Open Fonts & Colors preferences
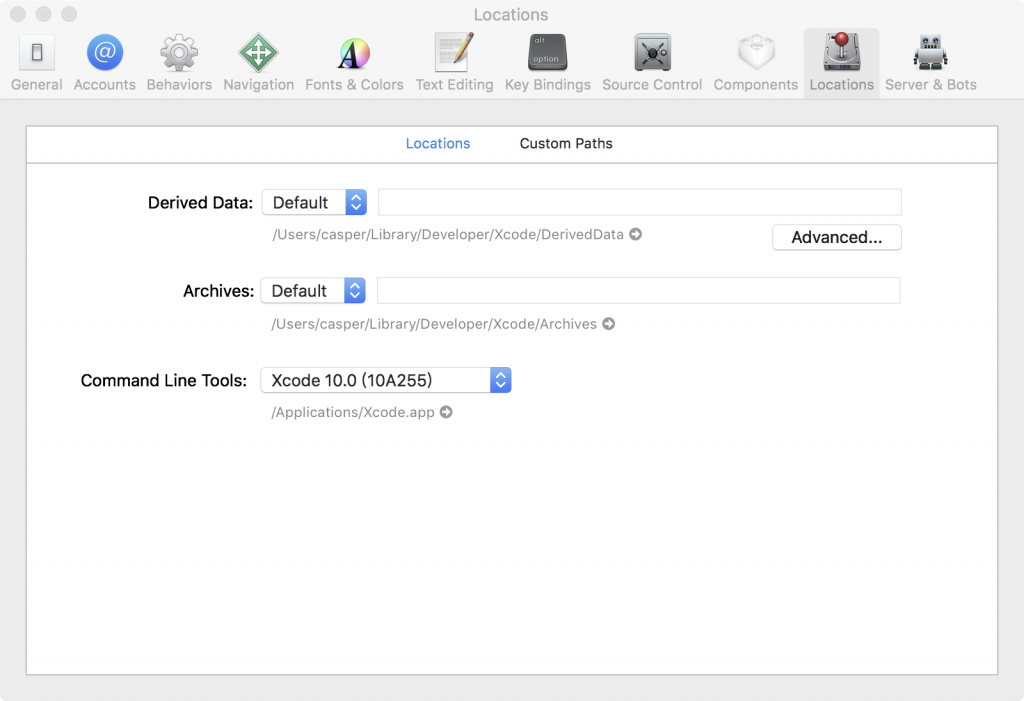Screen dimensions: 1024x701 click(354, 63)
